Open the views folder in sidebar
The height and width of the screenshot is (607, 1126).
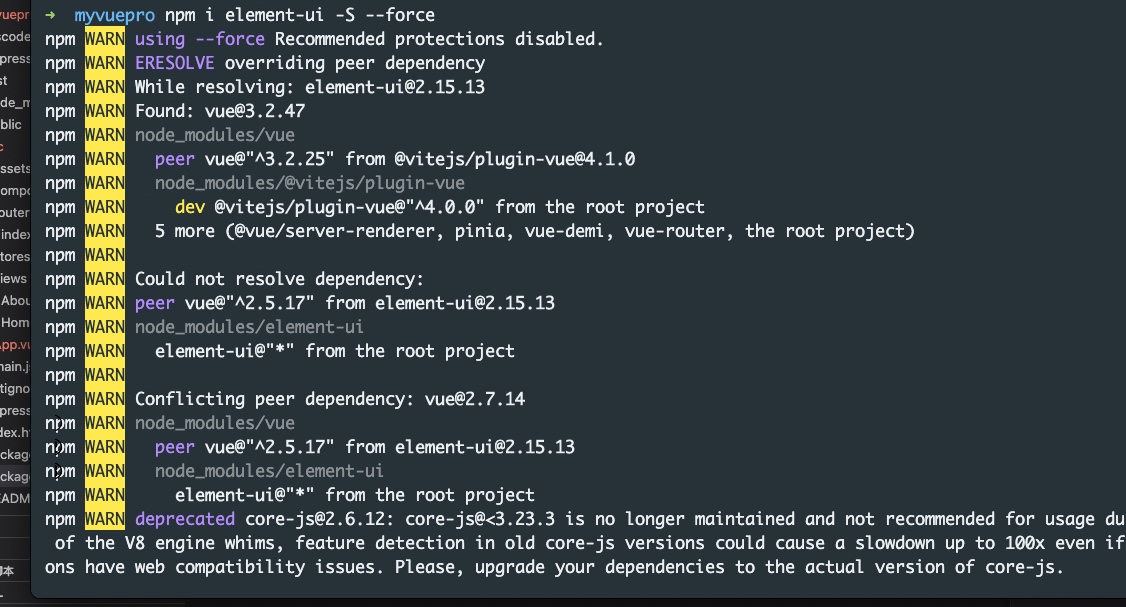[14, 279]
